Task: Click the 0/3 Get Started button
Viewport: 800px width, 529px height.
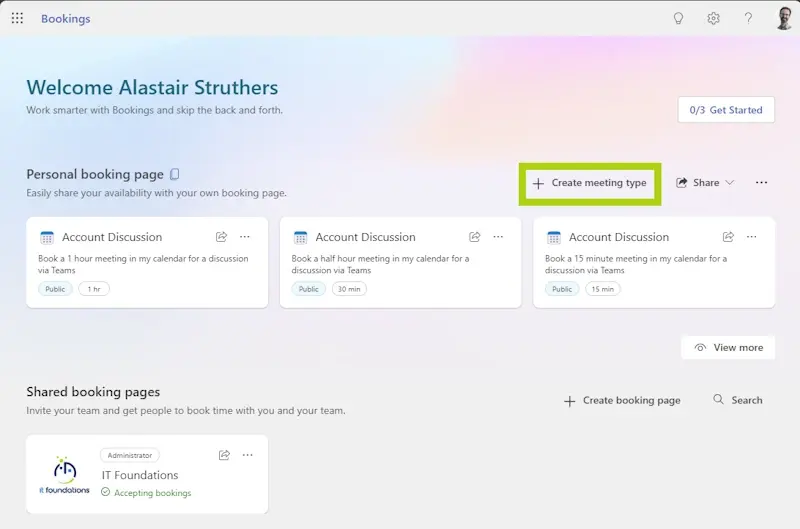Action: (726, 110)
